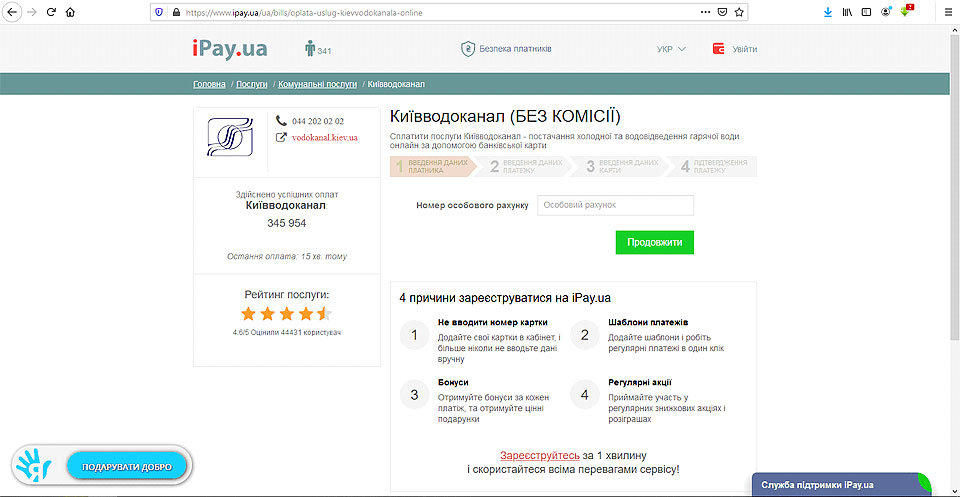This screenshot has width=960, height=497.
Task: Click the browser forward arrow
Action: [32, 12]
